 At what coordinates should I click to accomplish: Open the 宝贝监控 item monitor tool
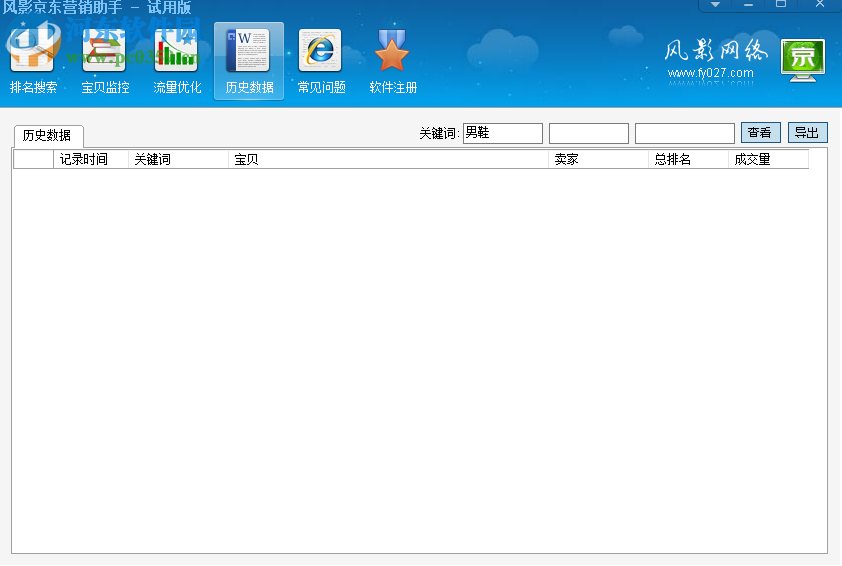coord(105,61)
